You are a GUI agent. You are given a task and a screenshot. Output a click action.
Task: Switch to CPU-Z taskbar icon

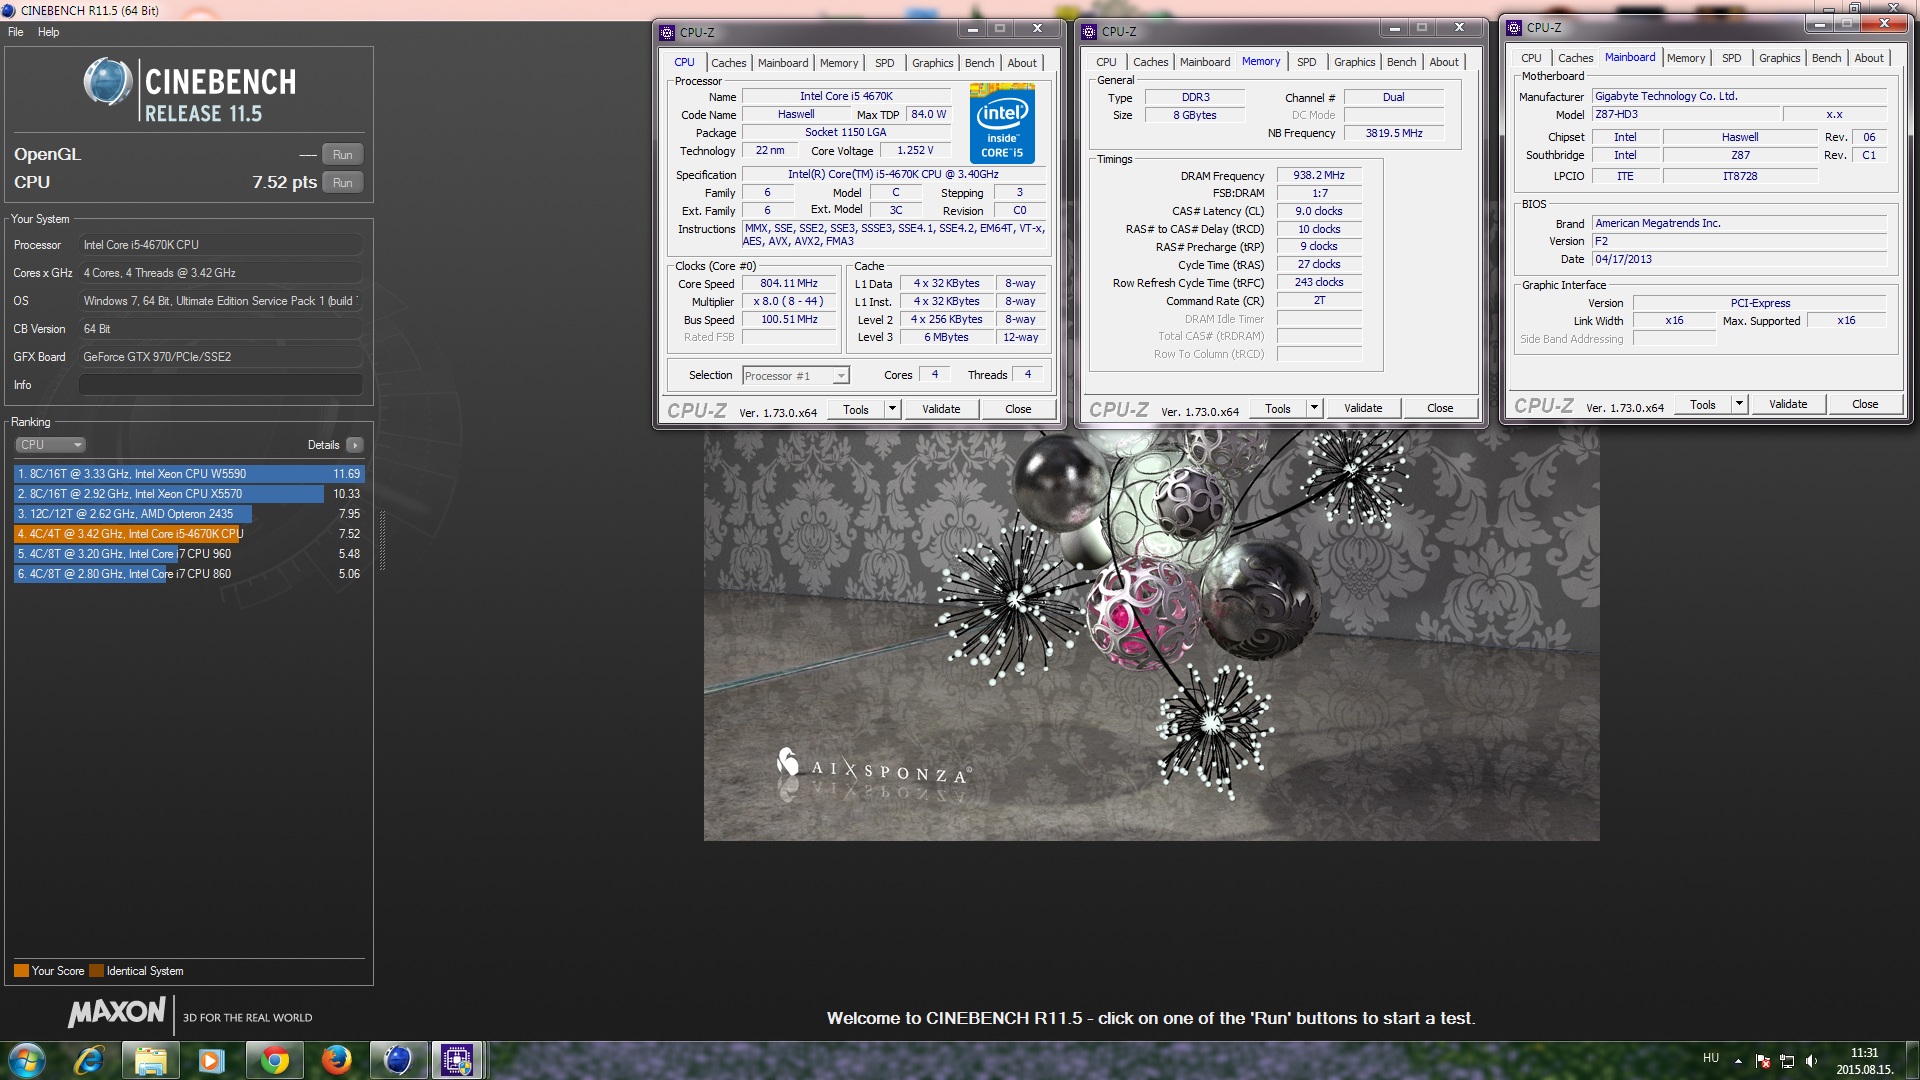tap(458, 1060)
